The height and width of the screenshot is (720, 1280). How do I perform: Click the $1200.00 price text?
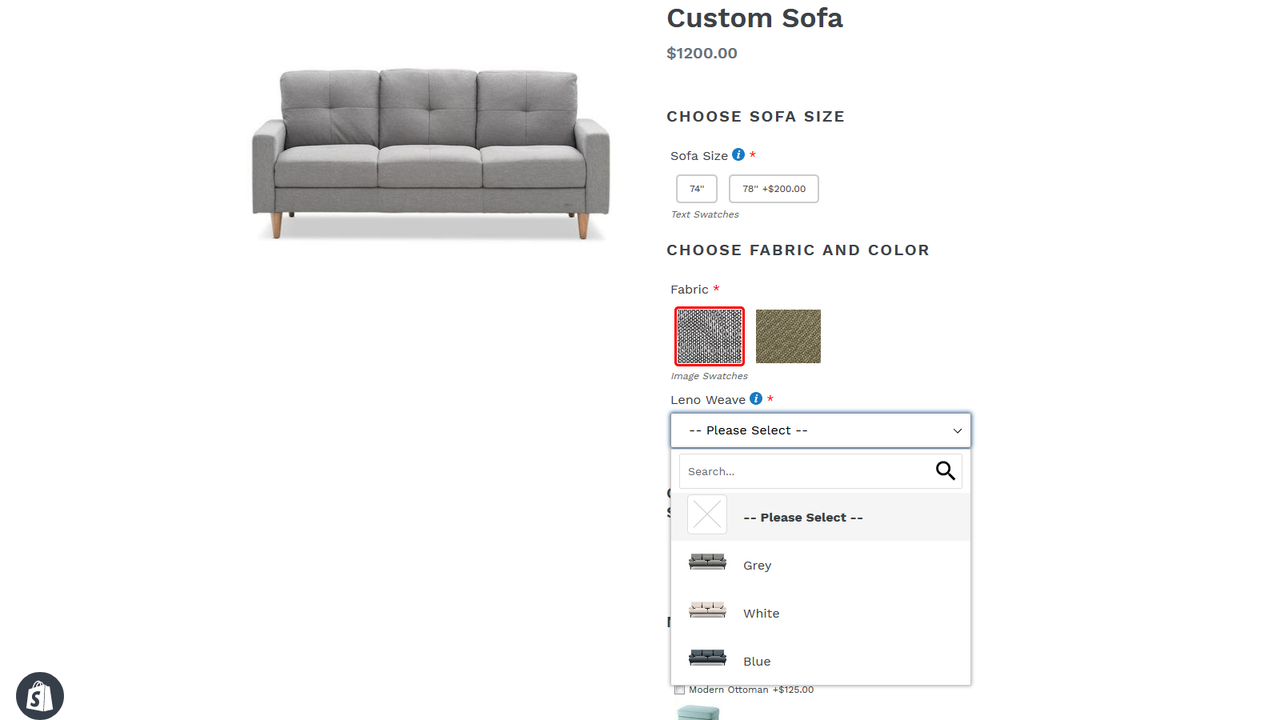702,53
